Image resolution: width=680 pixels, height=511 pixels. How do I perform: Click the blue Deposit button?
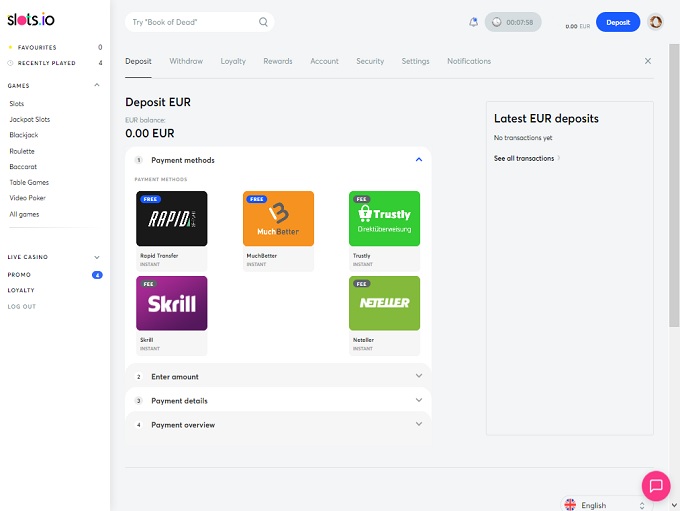pyautogui.click(x=617, y=22)
